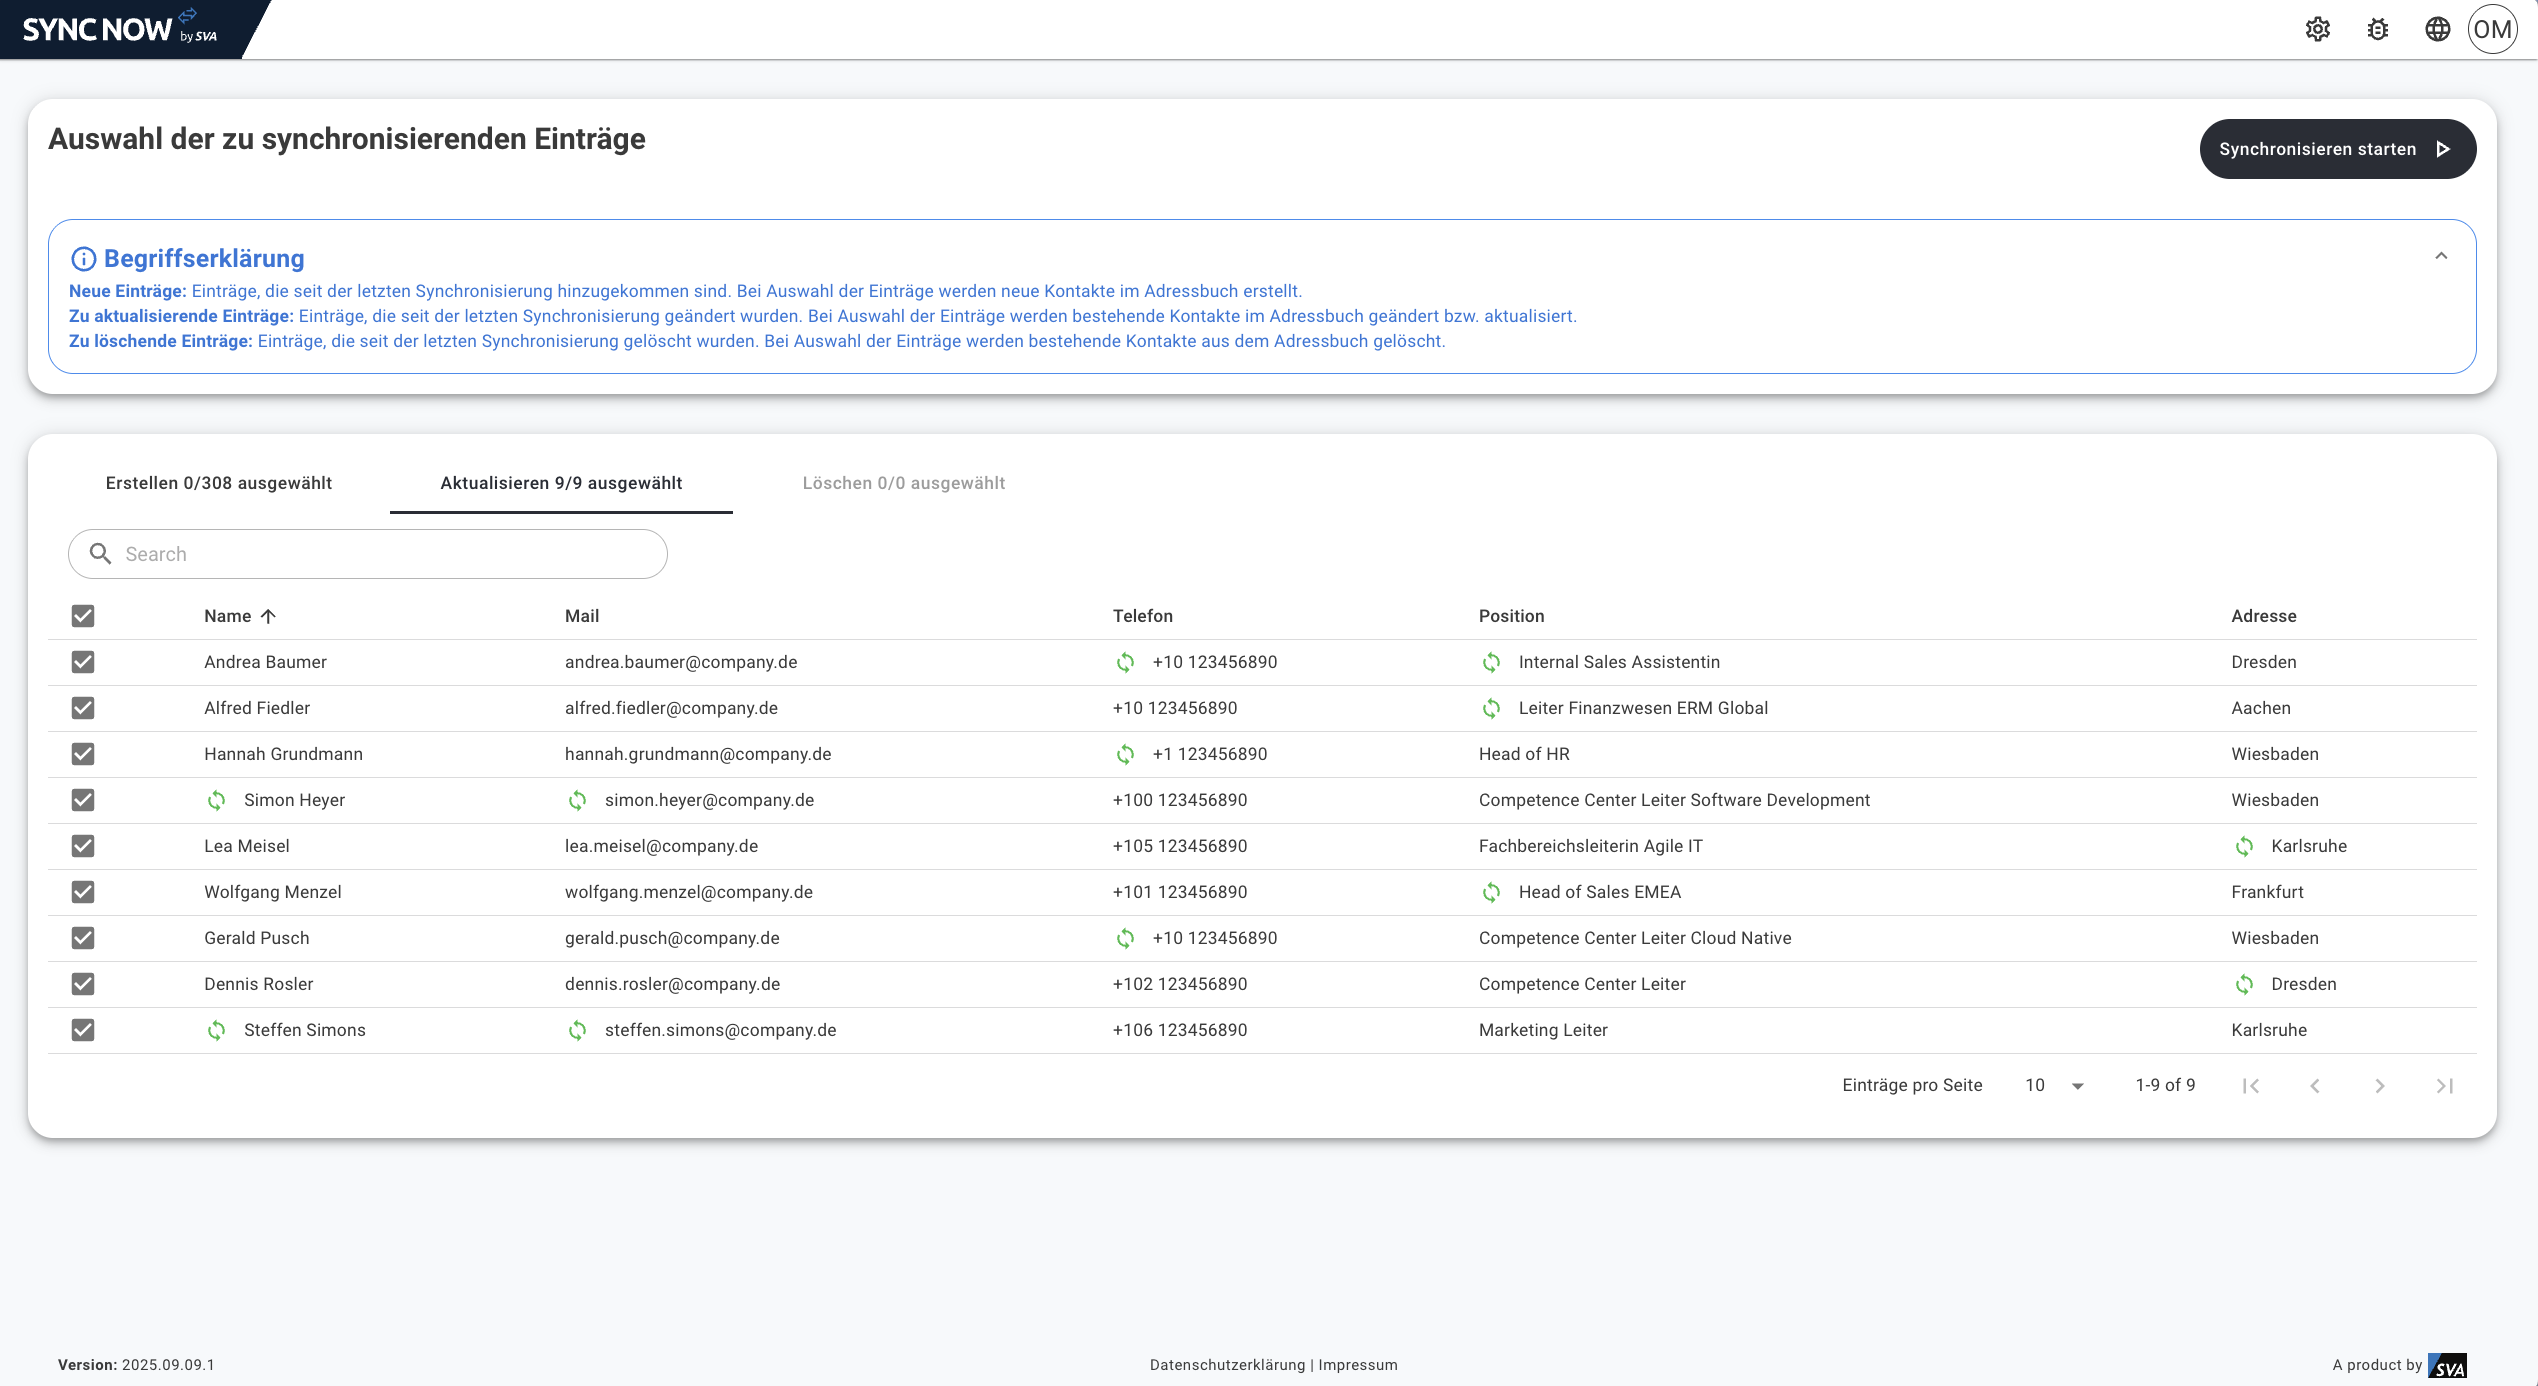Open the settings gear icon
This screenshot has height=1386, width=2538.
pos(2318,29)
